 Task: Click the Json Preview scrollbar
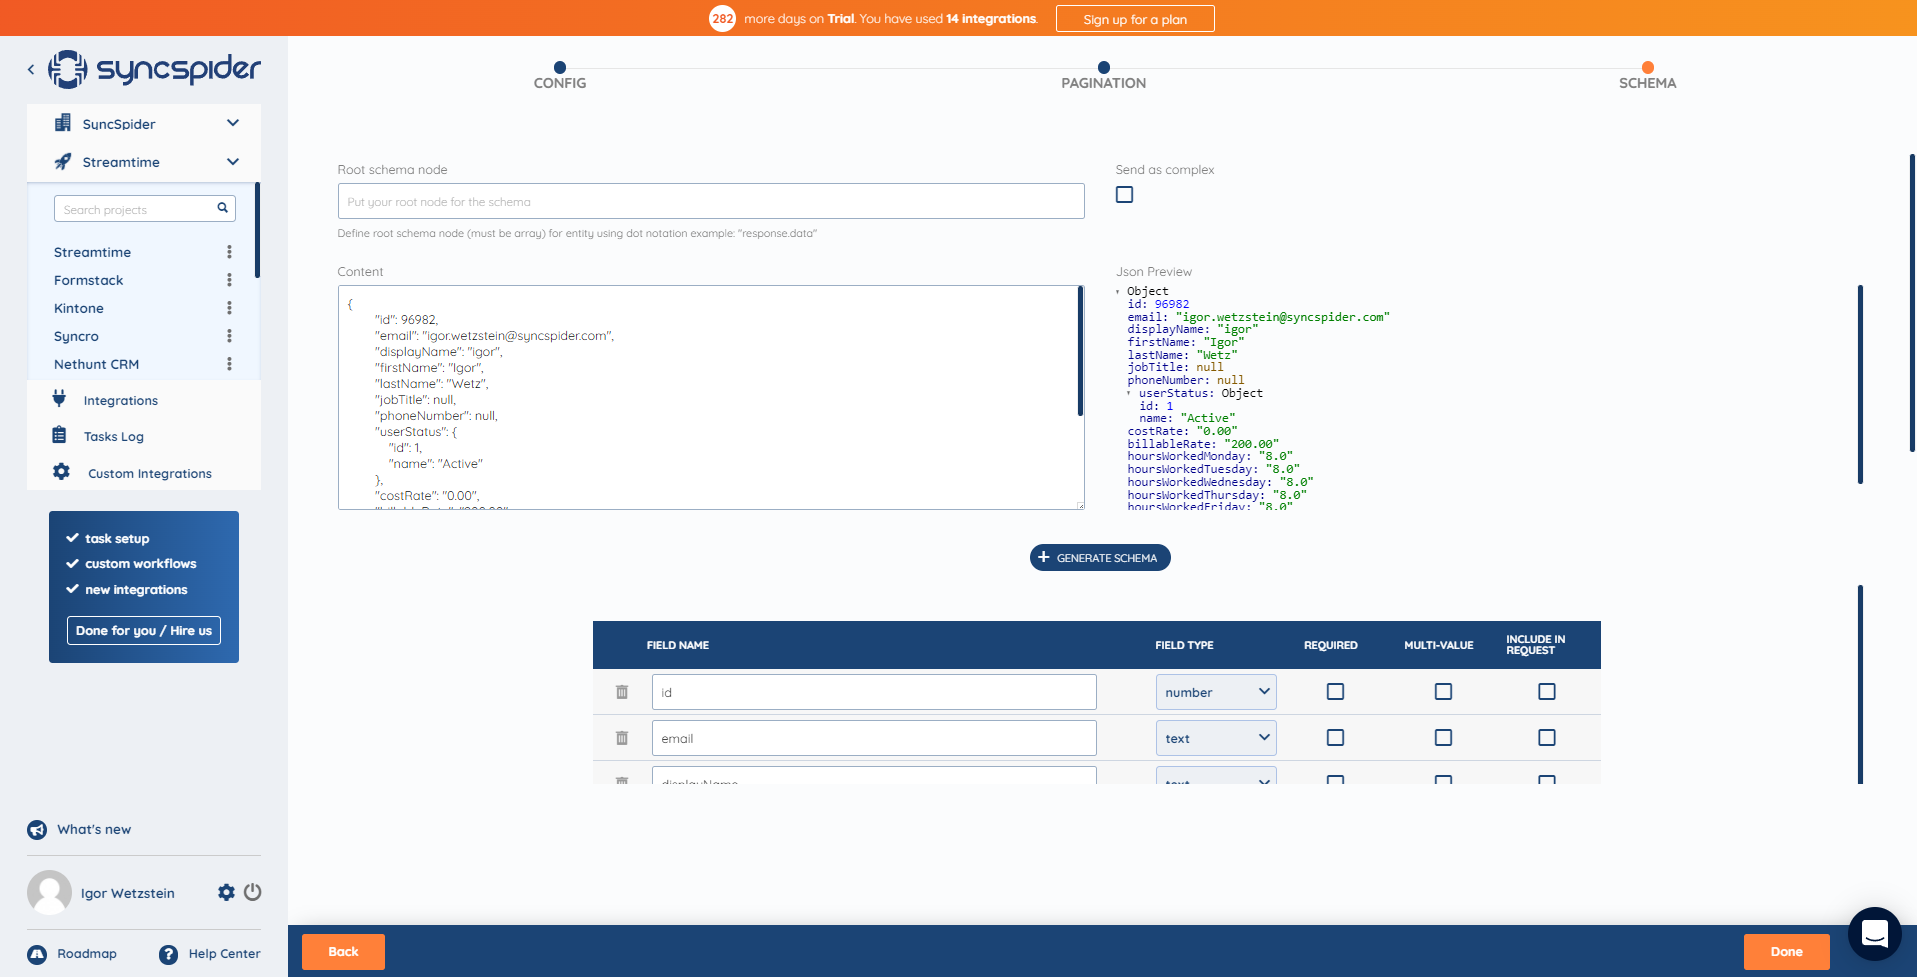pyautogui.click(x=1860, y=385)
